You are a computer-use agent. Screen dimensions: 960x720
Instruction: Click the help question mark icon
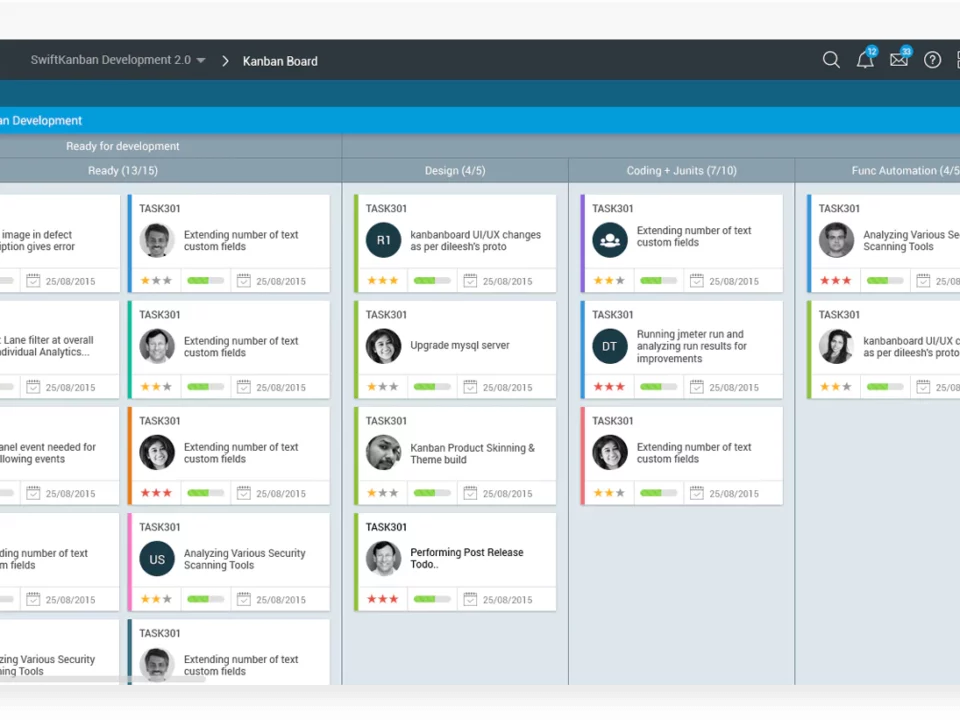[932, 60]
